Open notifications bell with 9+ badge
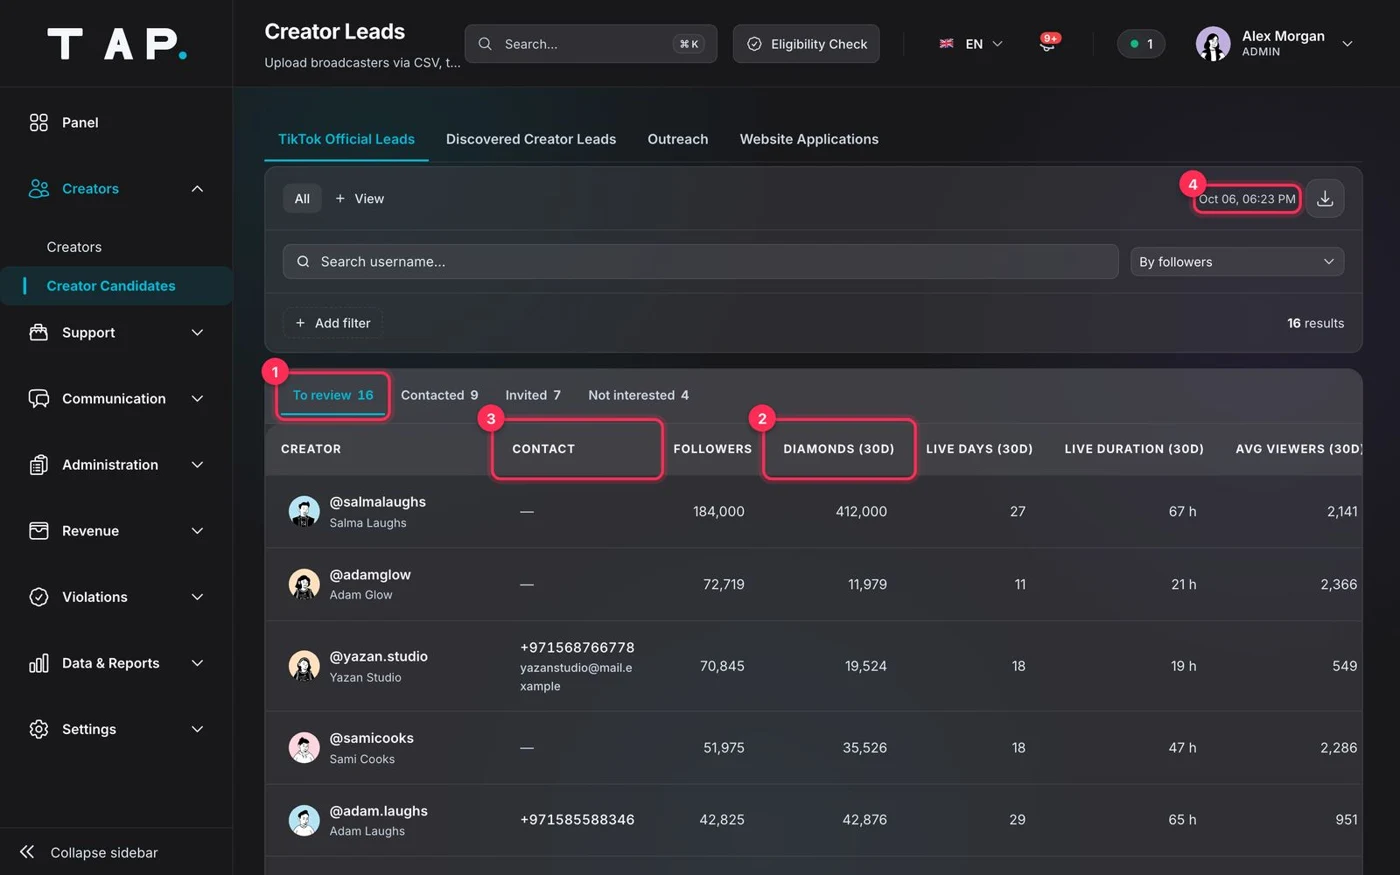This screenshot has width=1400, height=875. coord(1047,43)
